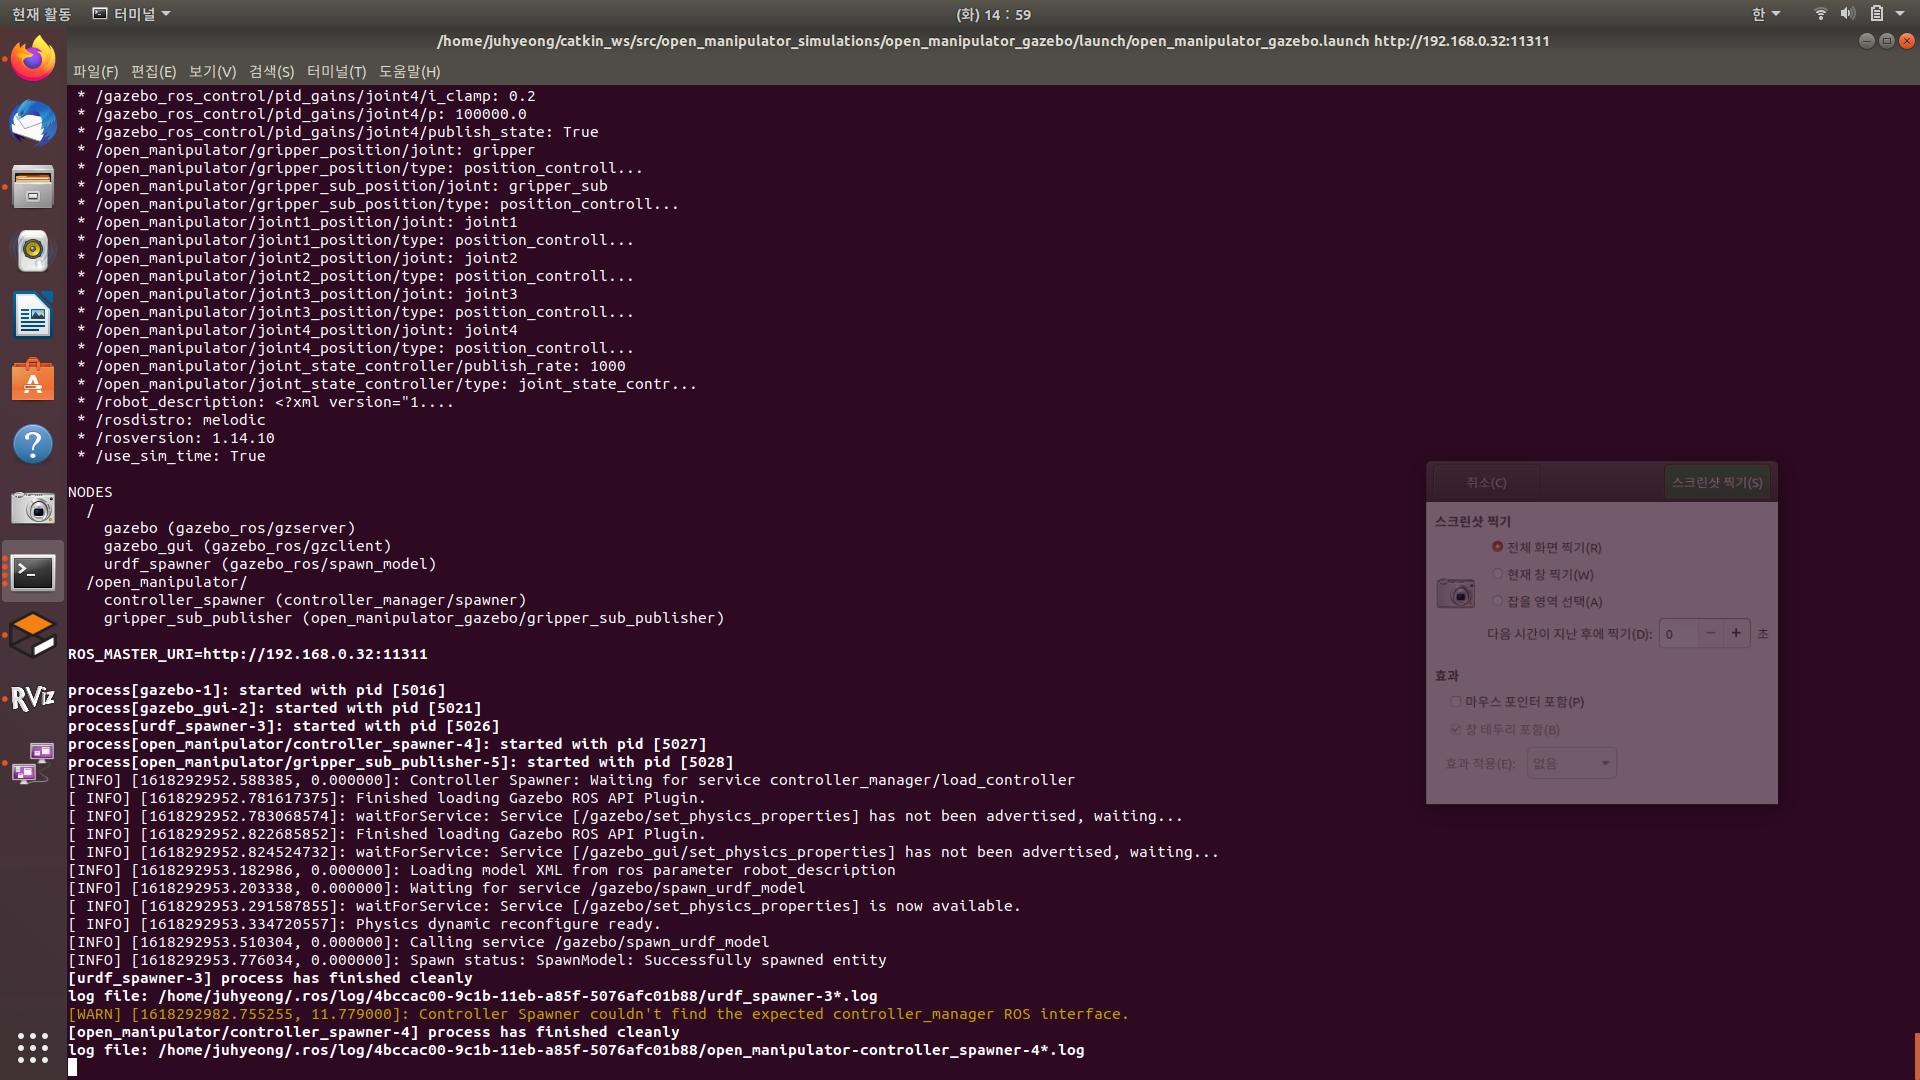Show applications grid in dock
Screen dimensions: 1920x1080
(x=33, y=1047)
